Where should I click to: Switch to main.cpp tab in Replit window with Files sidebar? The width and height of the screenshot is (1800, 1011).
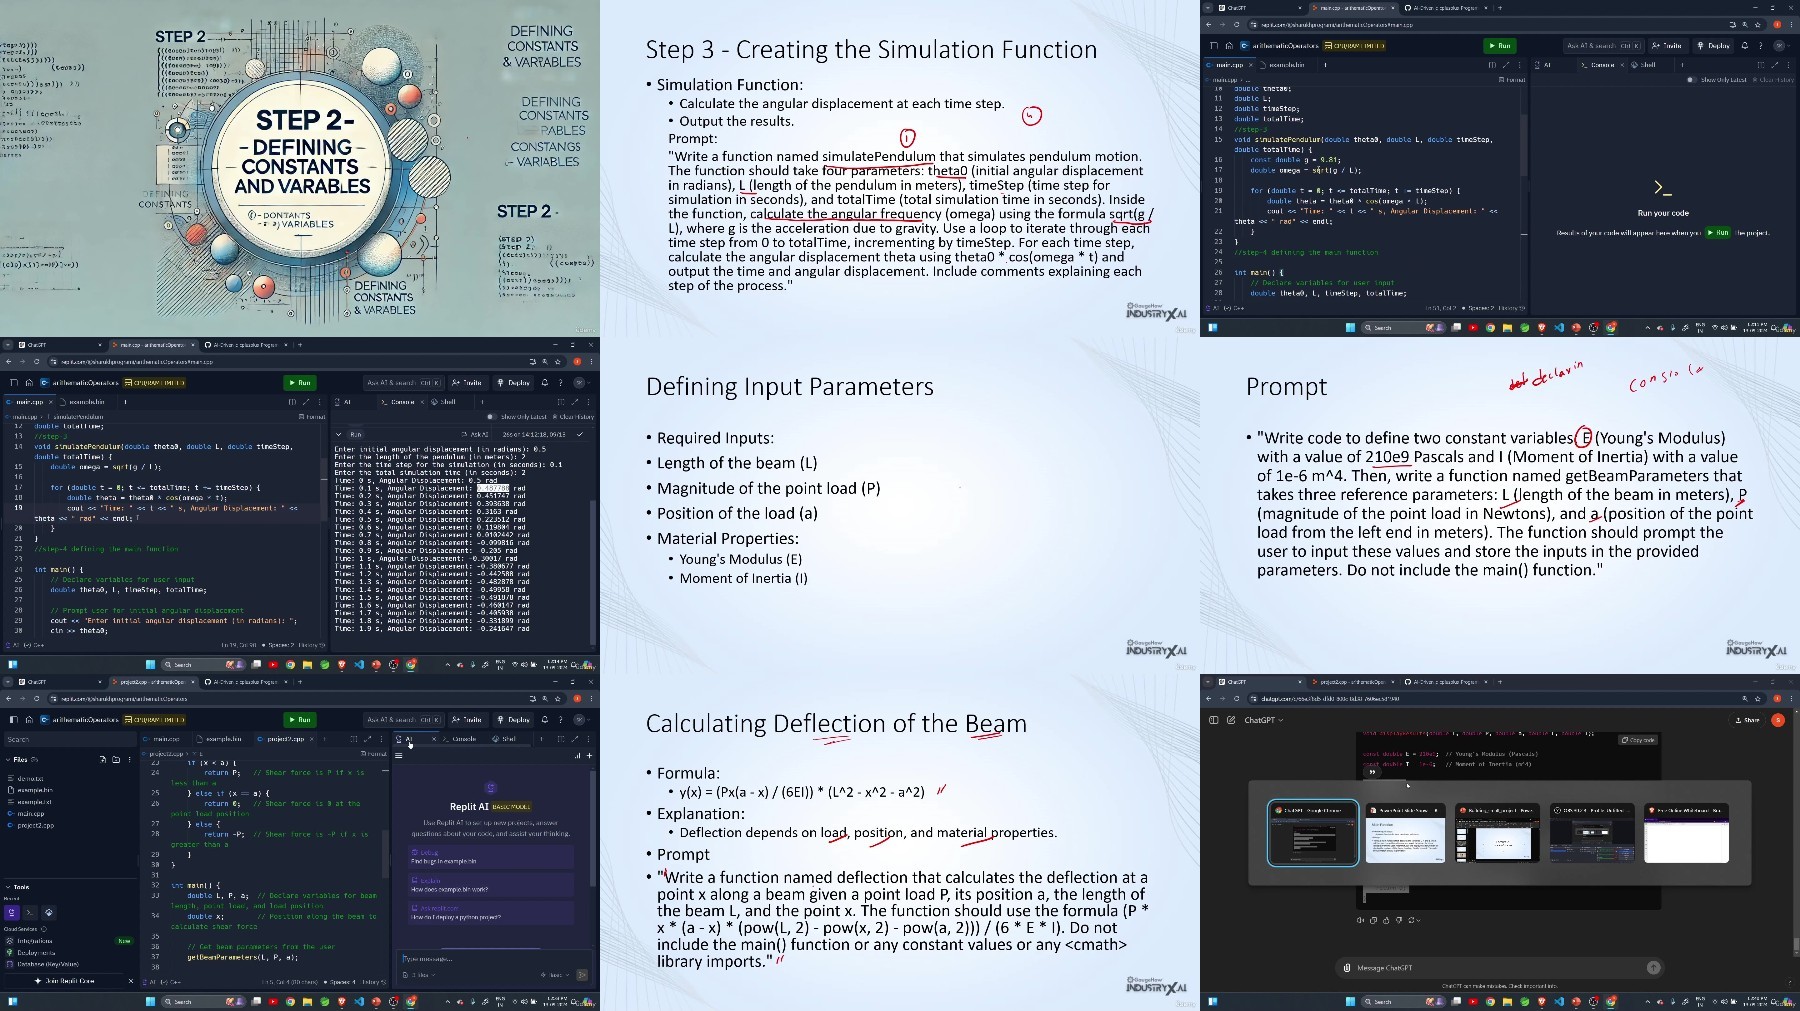tap(166, 739)
